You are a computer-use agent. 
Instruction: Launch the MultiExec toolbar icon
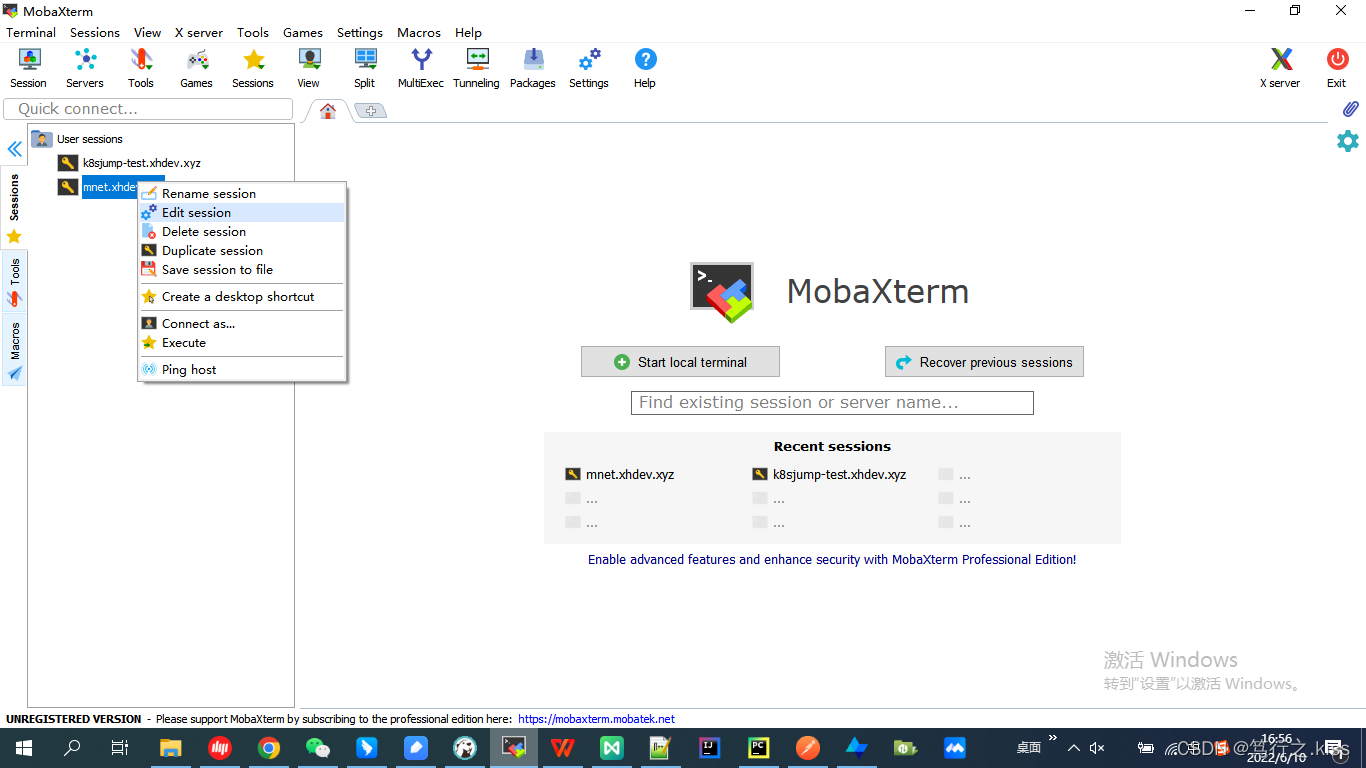pyautogui.click(x=421, y=68)
